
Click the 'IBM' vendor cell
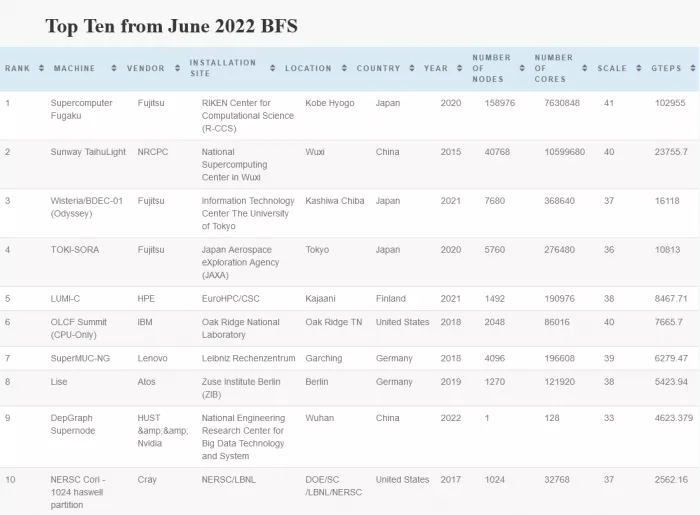tap(145, 322)
